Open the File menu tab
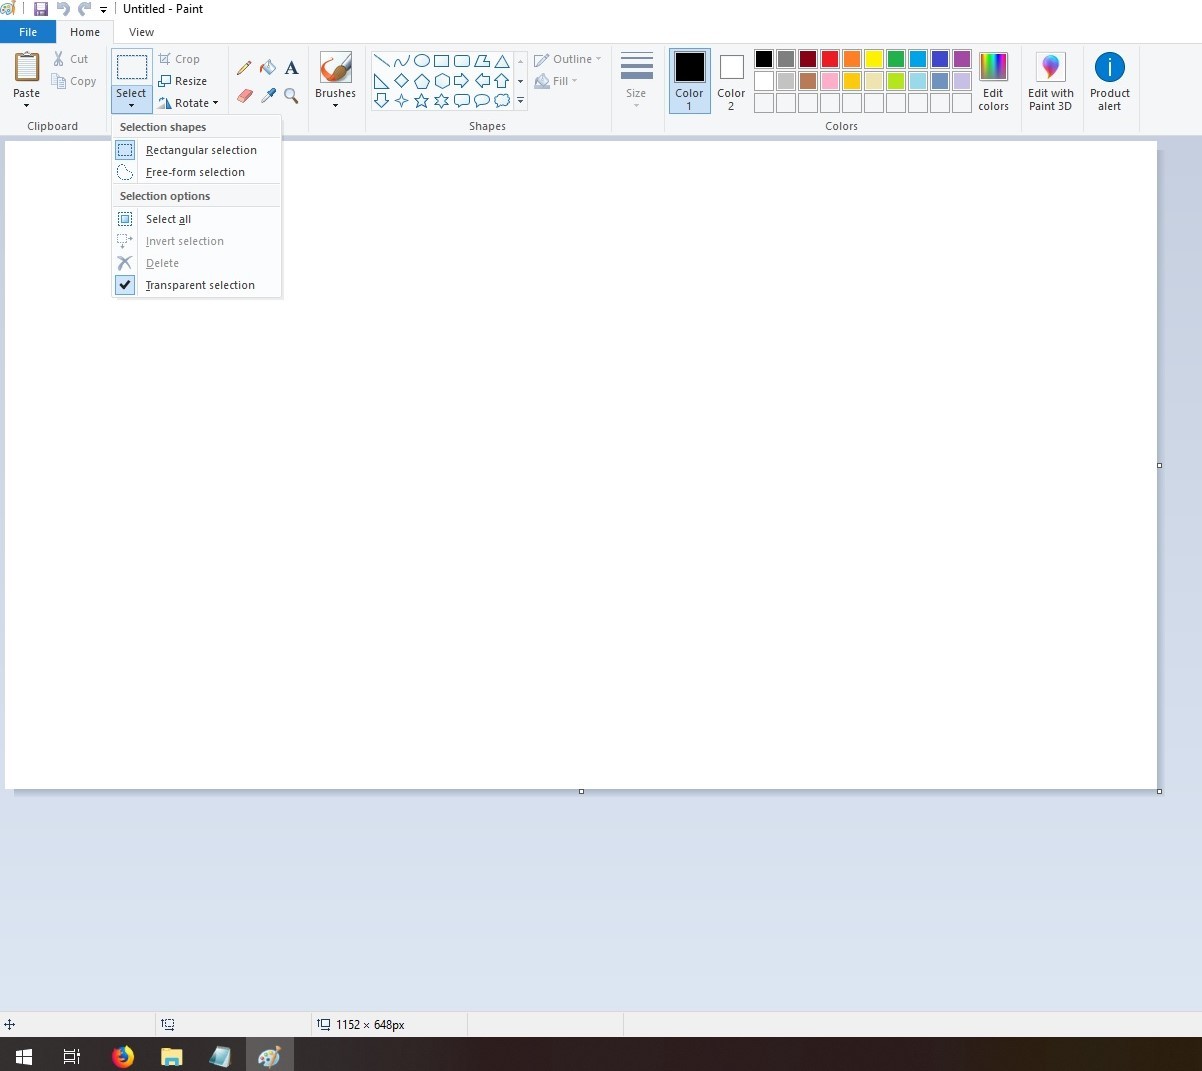The height and width of the screenshot is (1071, 1202). [x=28, y=32]
